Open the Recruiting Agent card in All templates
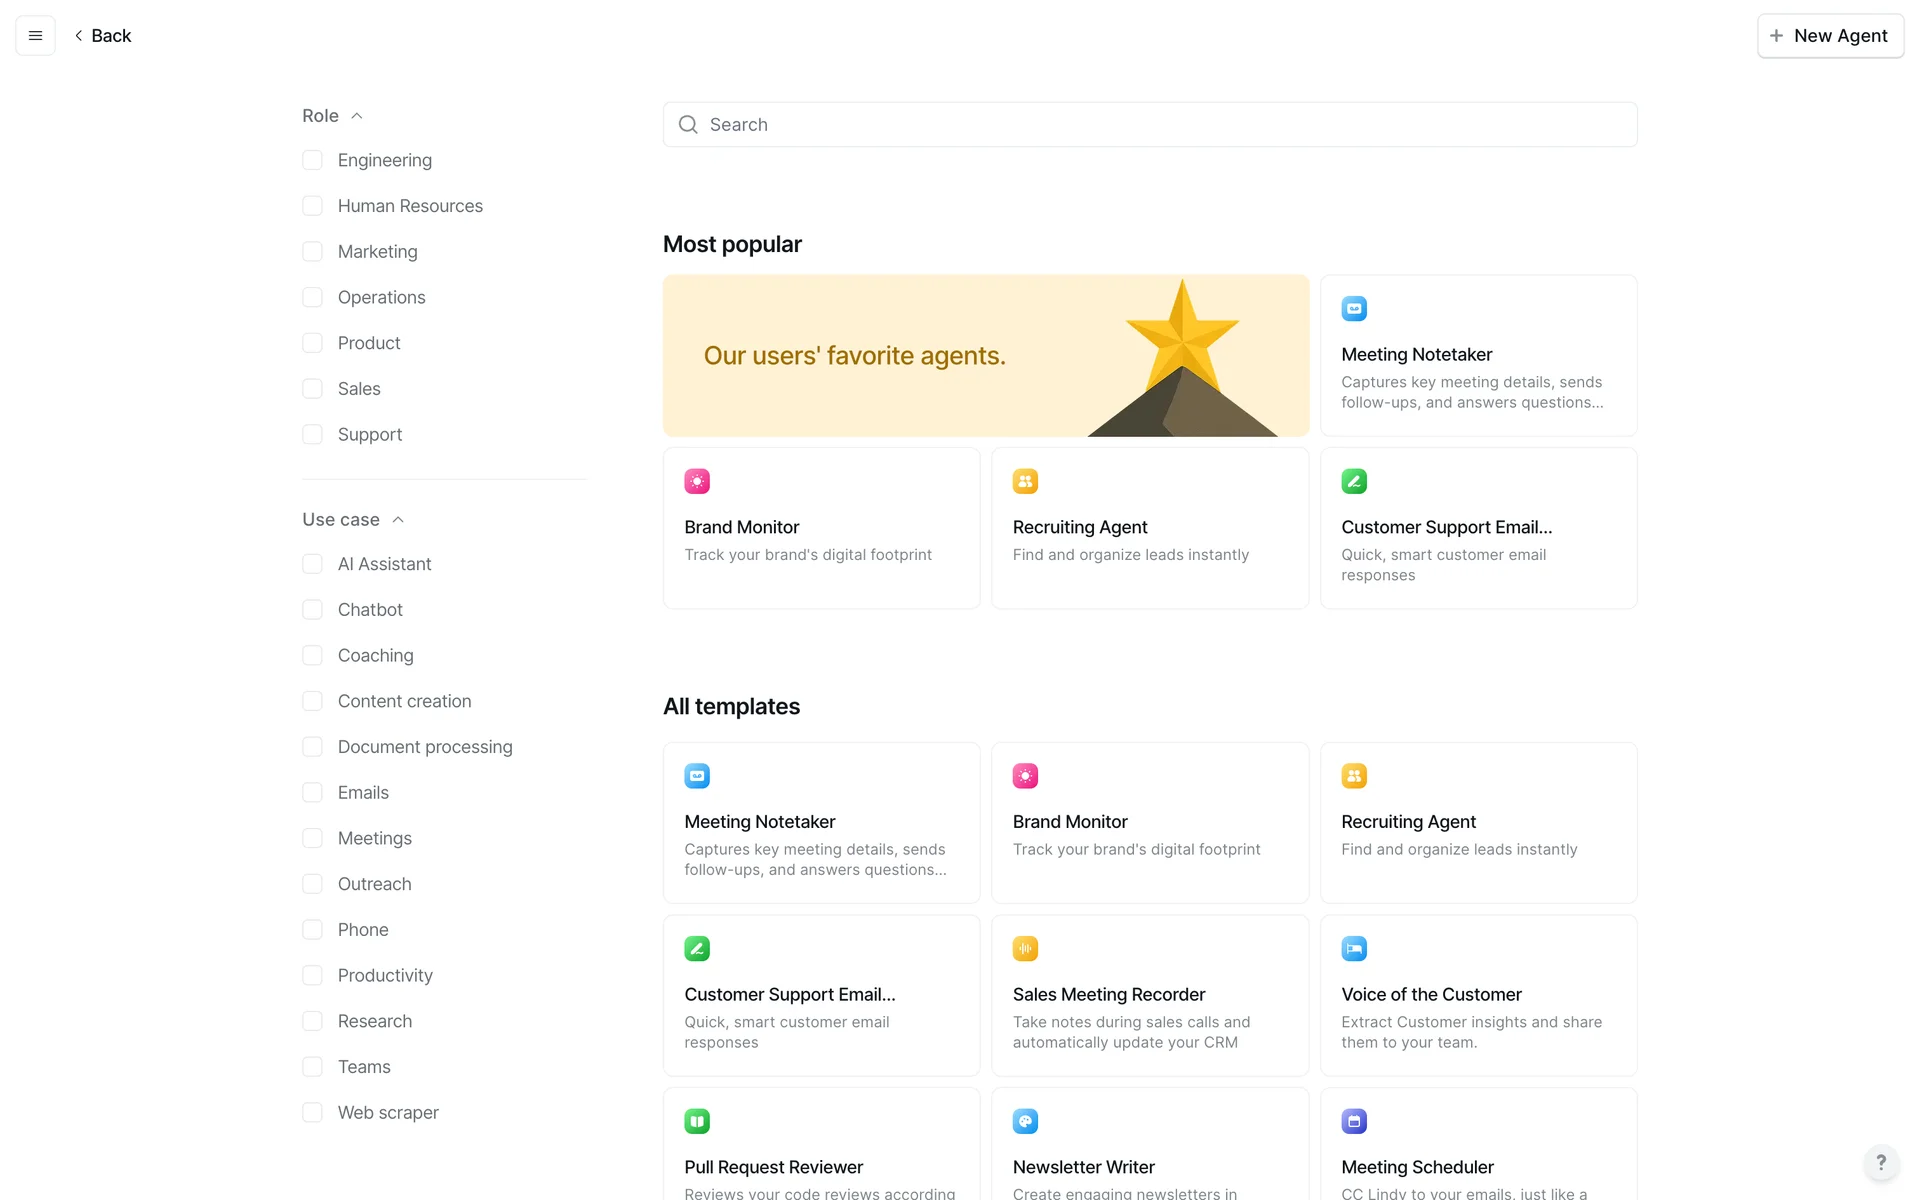1920x1200 pixels. tap(1478, 823)
